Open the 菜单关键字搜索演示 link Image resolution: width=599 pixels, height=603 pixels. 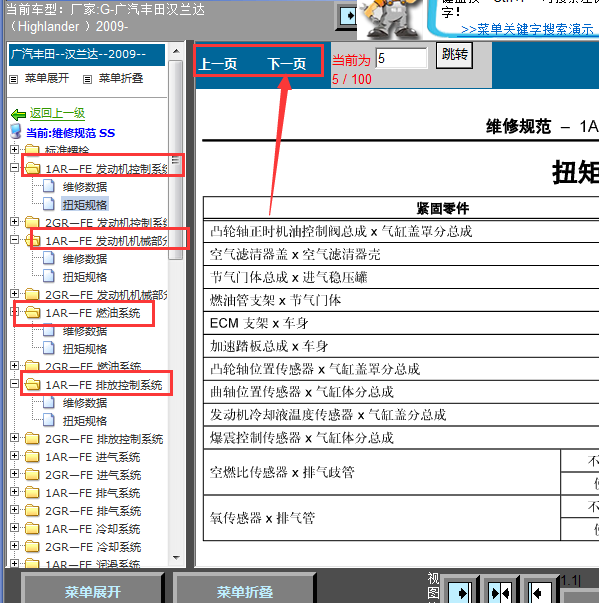527,29
